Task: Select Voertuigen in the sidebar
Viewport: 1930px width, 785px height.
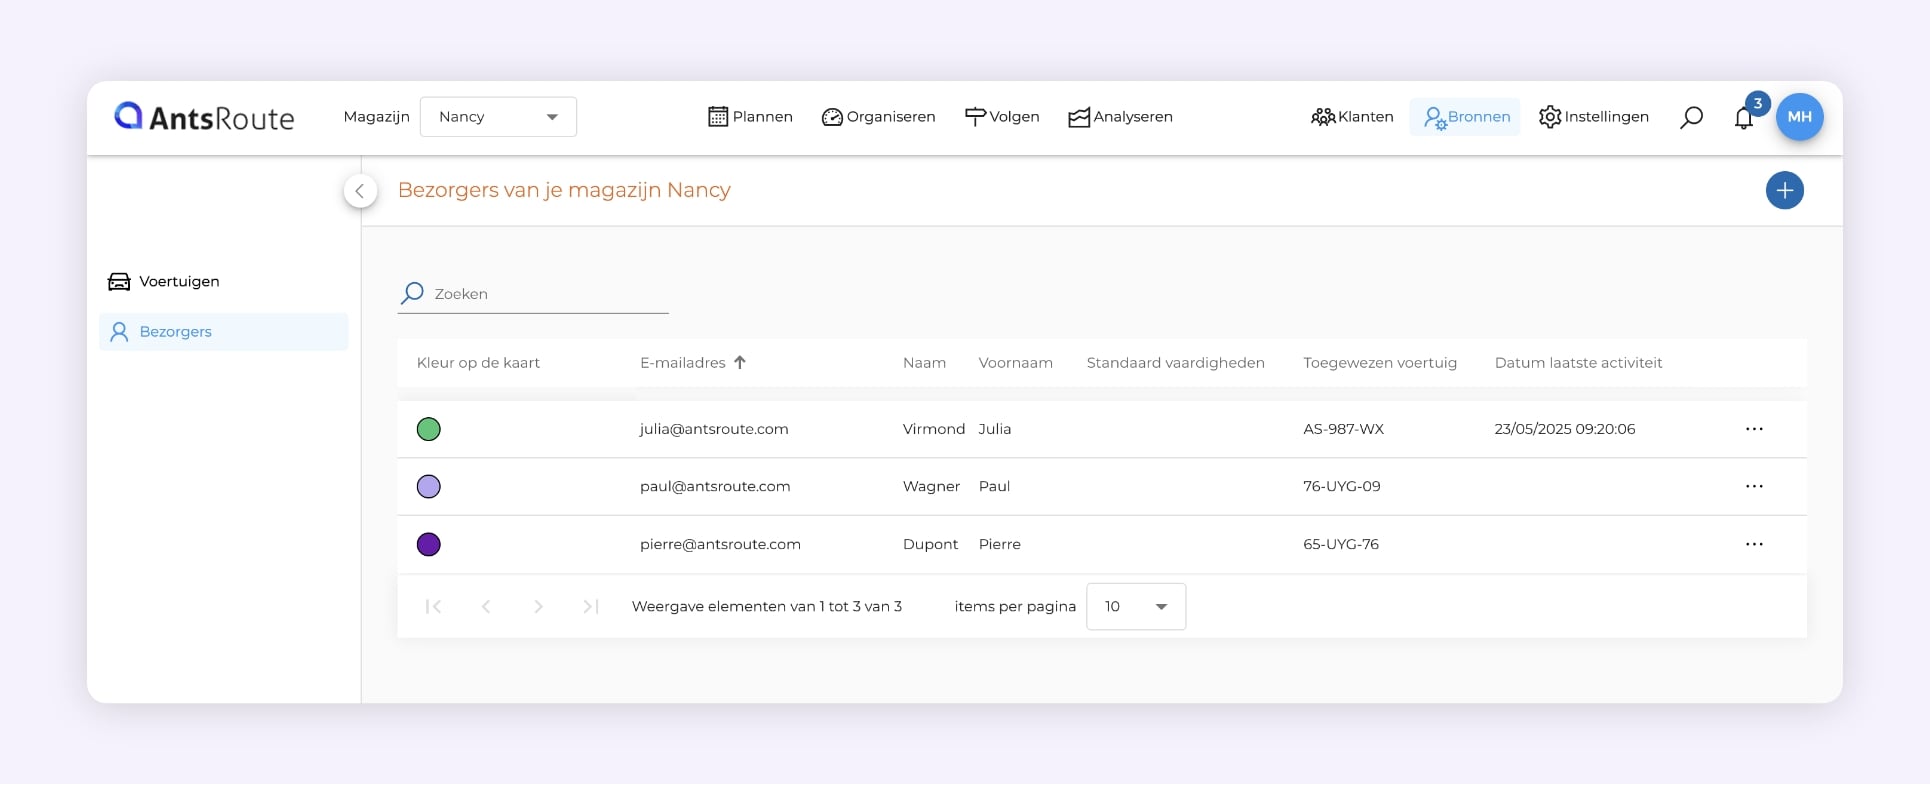Action: (x=179, y=282)
